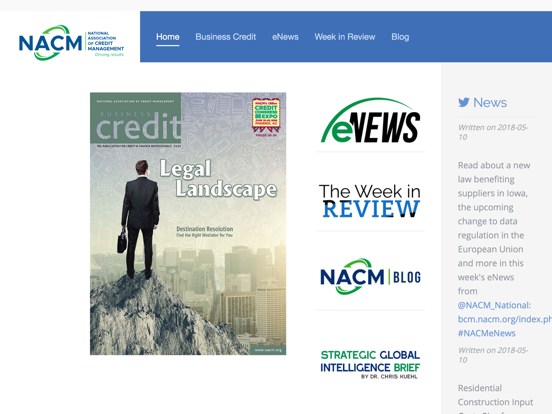Click the first 'Written on 2018-05-10' date
The width and height of the screenshot is (552, 414).
pyautogui.click(x=493, y=132)
